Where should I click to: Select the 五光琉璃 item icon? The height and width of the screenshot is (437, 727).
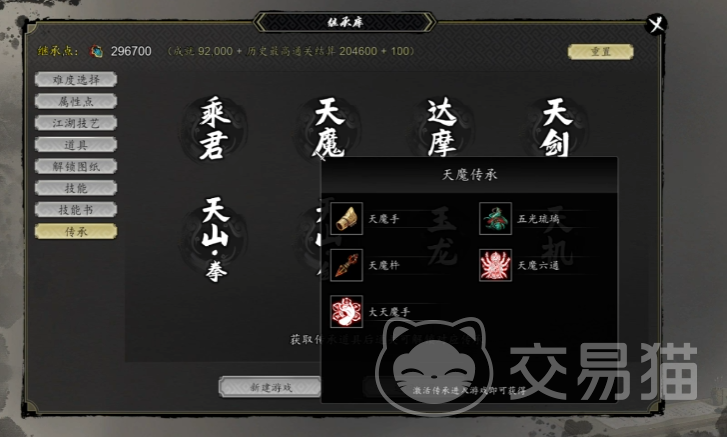coord(495,218)
